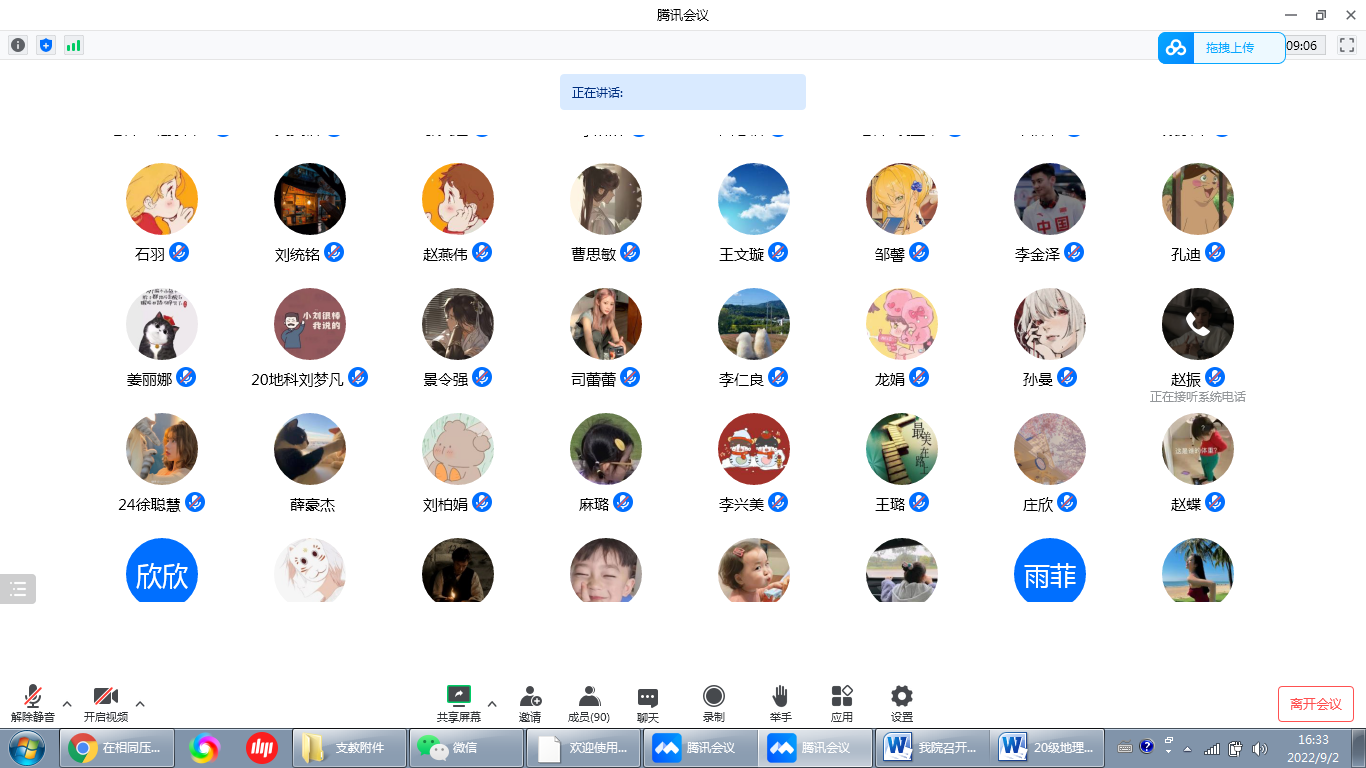1366x768 pixels.
Task: Click the drag-to-upload cloud button
Action: pyautogui.click(x=1221, y=47)
